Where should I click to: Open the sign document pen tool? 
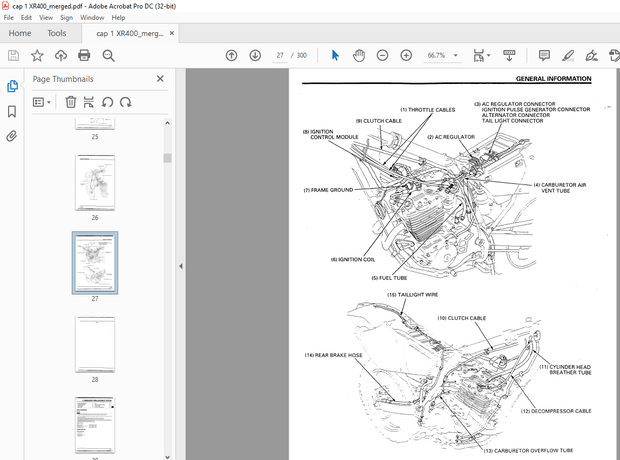(592, 55)
